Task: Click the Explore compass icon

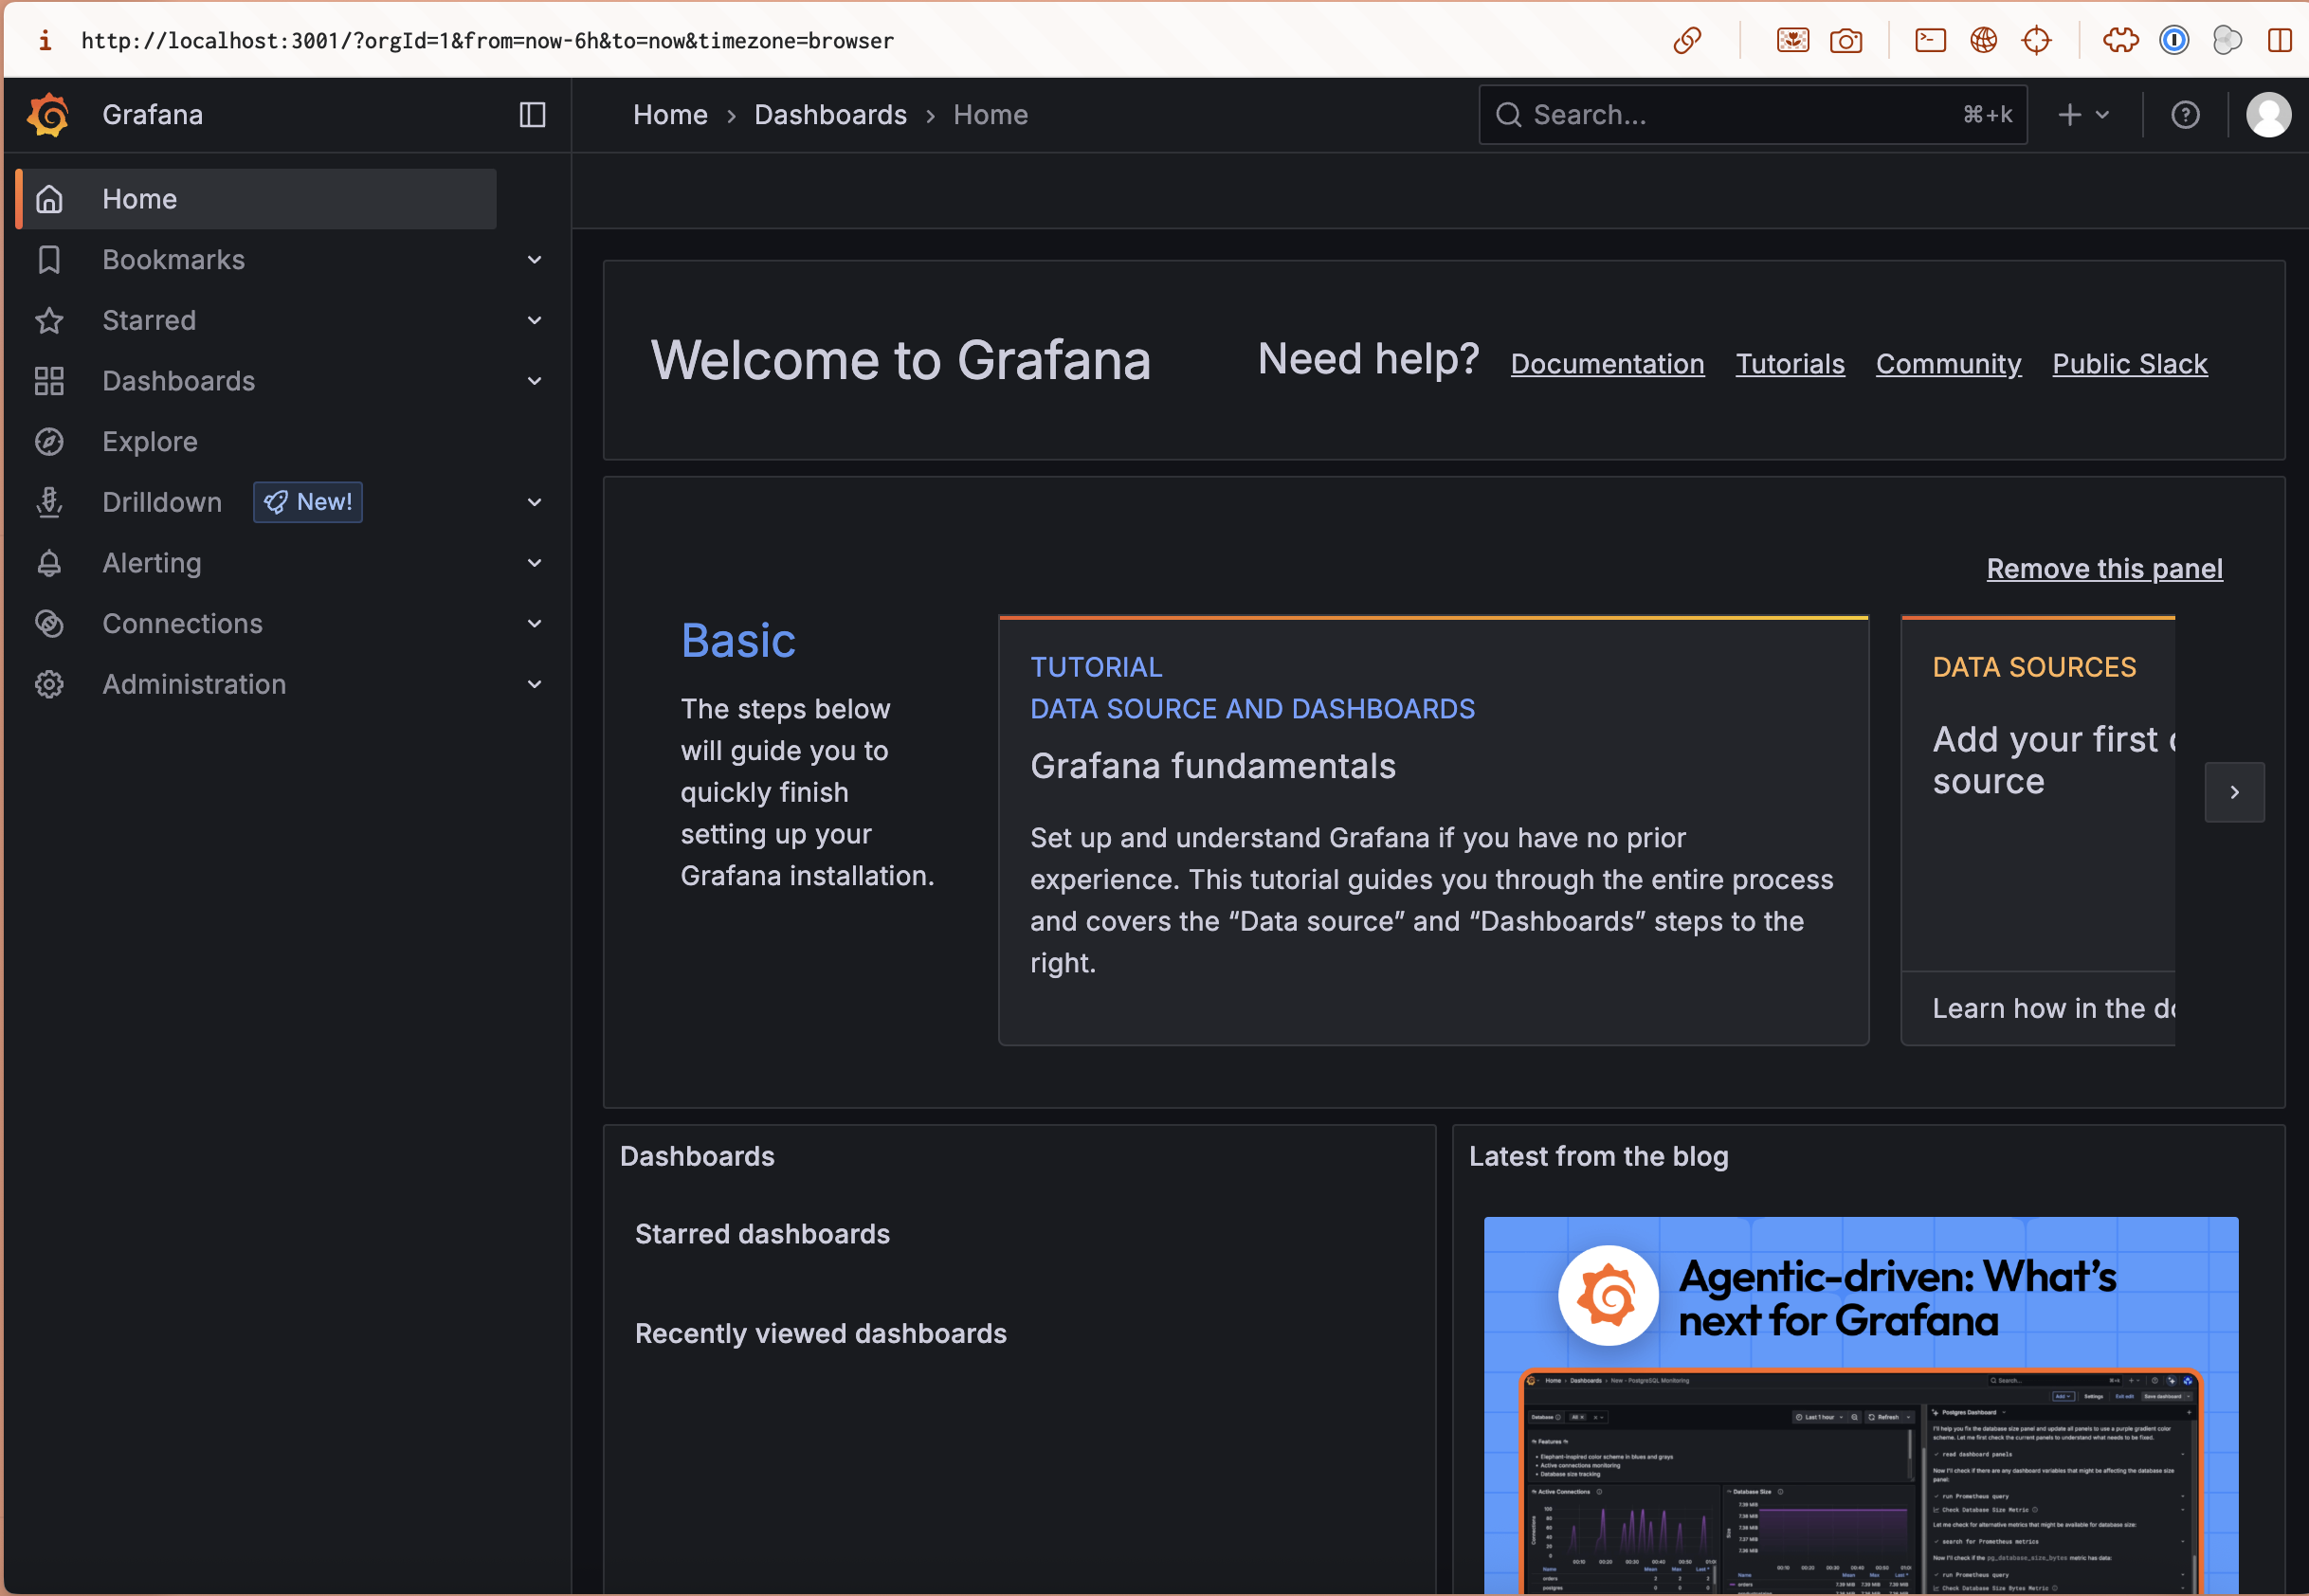Action: [x=49, y=442]
